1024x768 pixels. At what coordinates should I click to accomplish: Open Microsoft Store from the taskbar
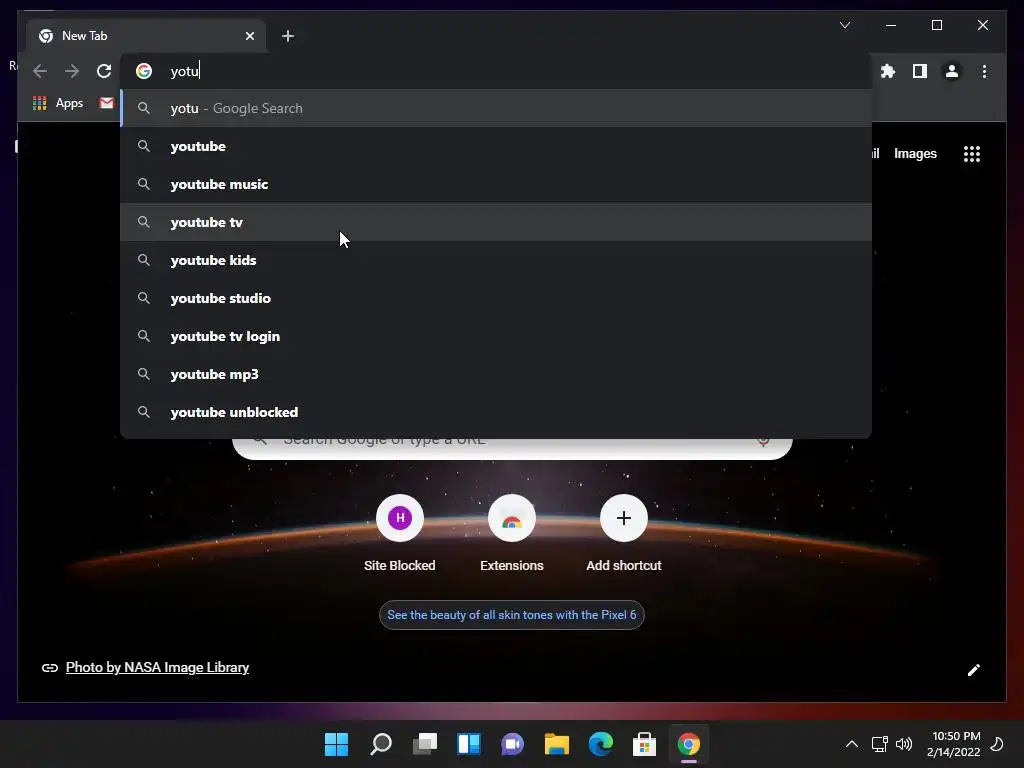[645, 744]
